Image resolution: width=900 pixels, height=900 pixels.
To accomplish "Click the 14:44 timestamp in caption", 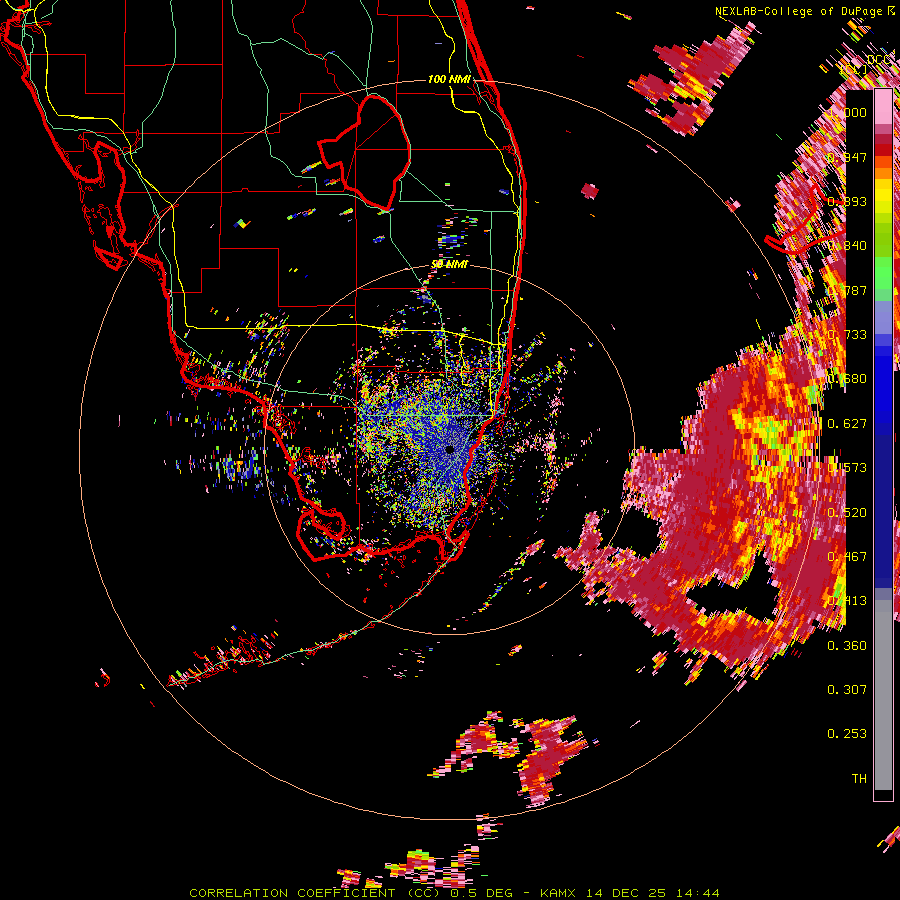I will point(697,893).
